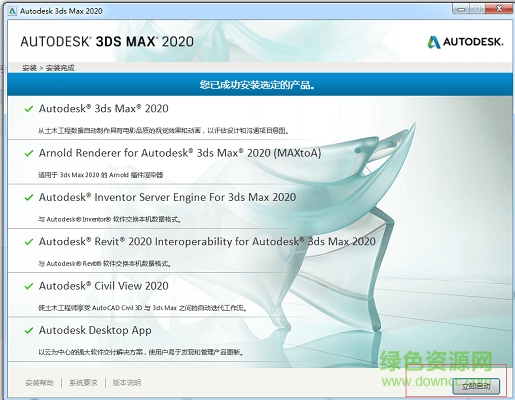Click the checkmark next to Autodesk Desktop App

29,330
